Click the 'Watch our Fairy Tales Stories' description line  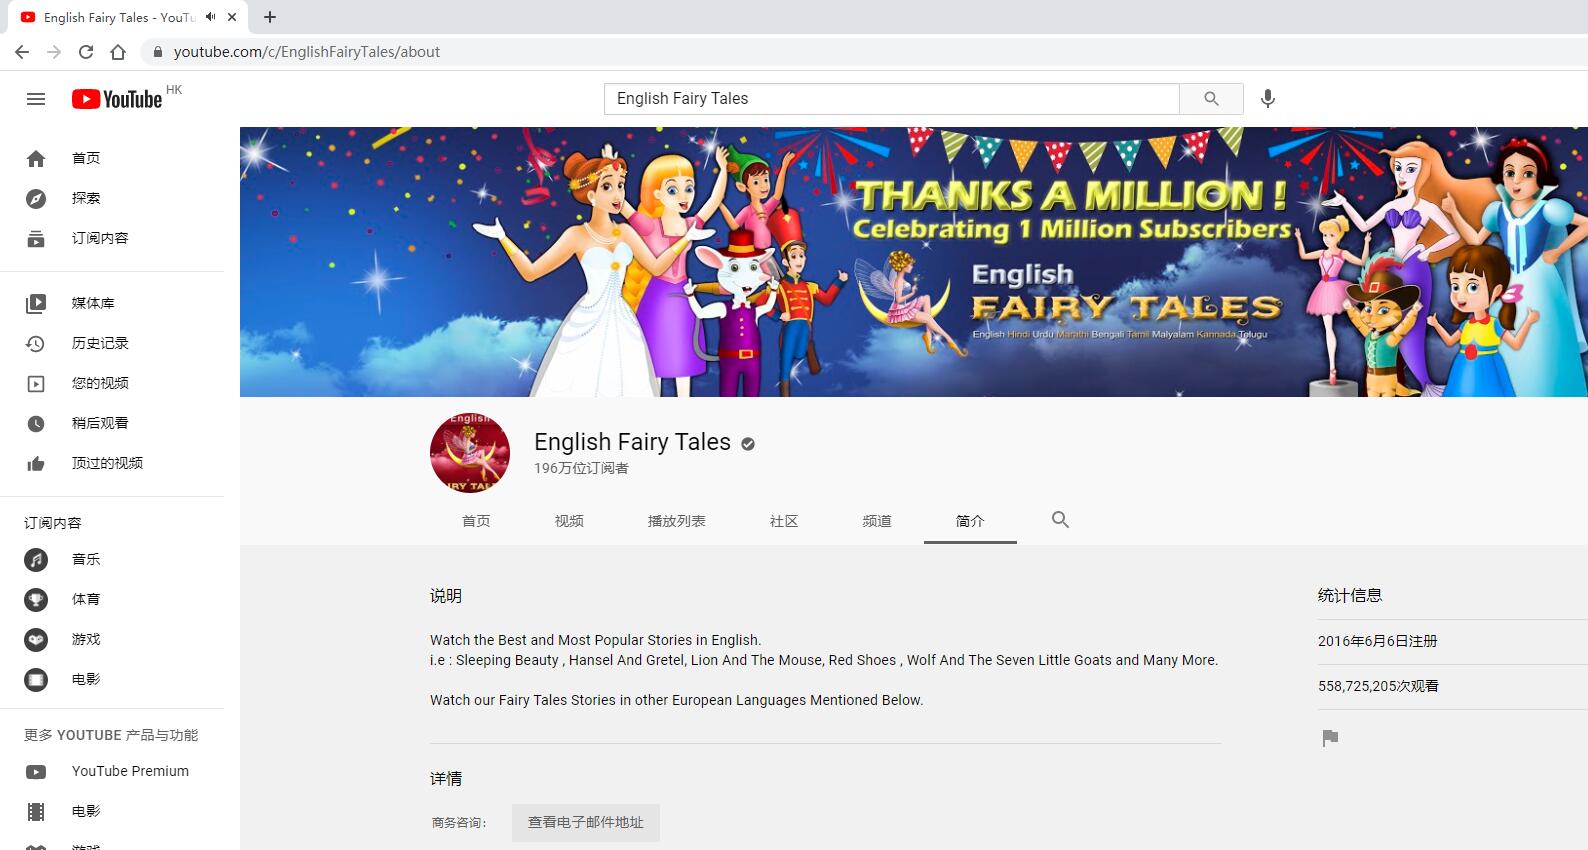pyautogui.click(x=676, y=700)
